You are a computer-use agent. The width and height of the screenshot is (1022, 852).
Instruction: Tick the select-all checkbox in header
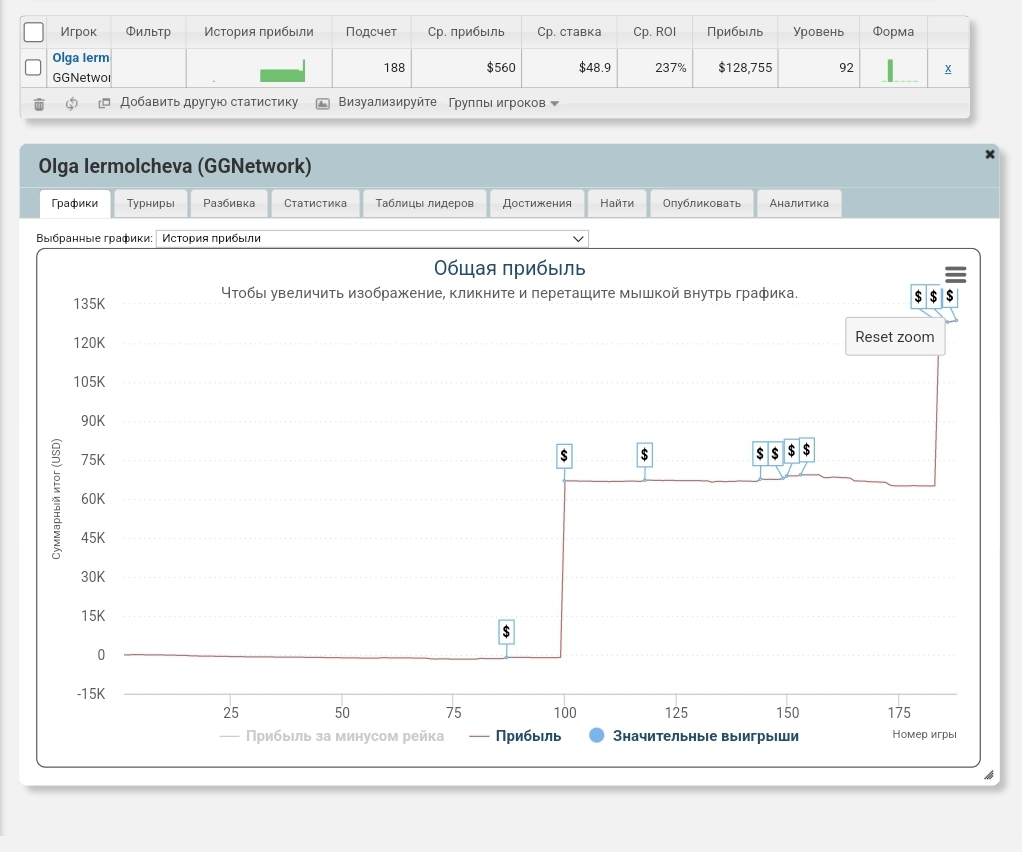34,32
